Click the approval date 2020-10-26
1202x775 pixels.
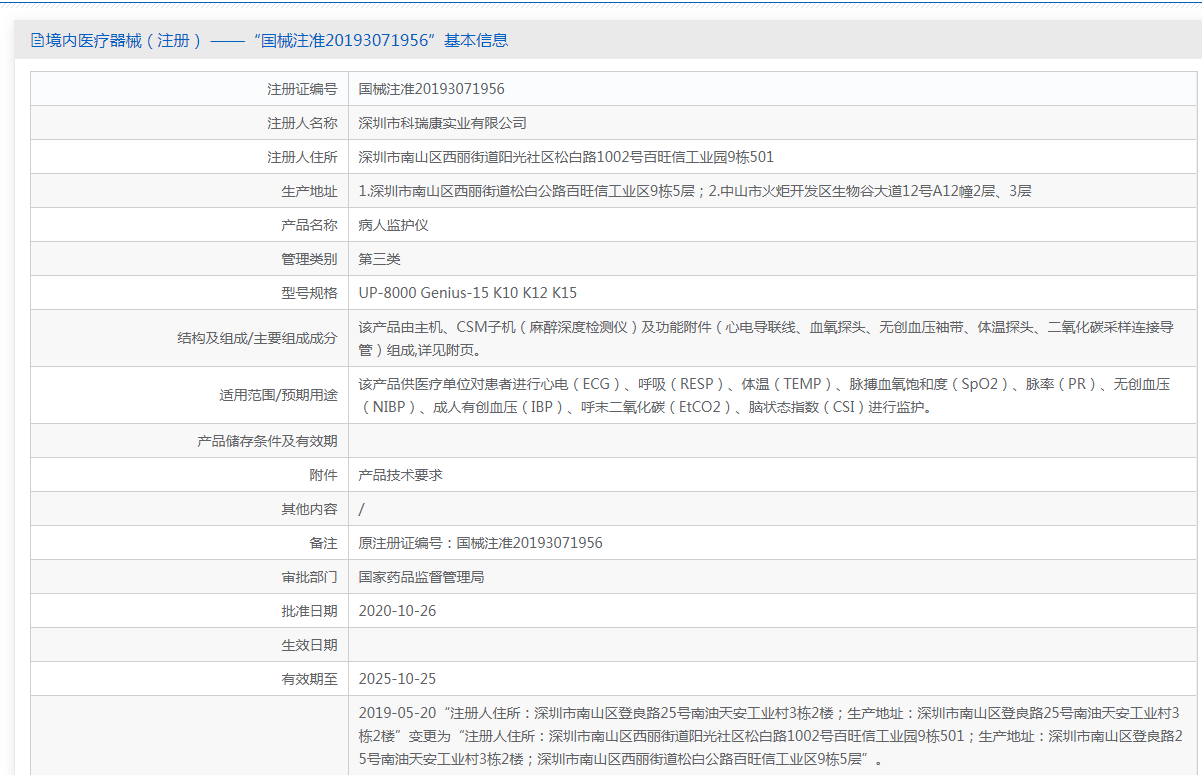click(x=397, y=611)
